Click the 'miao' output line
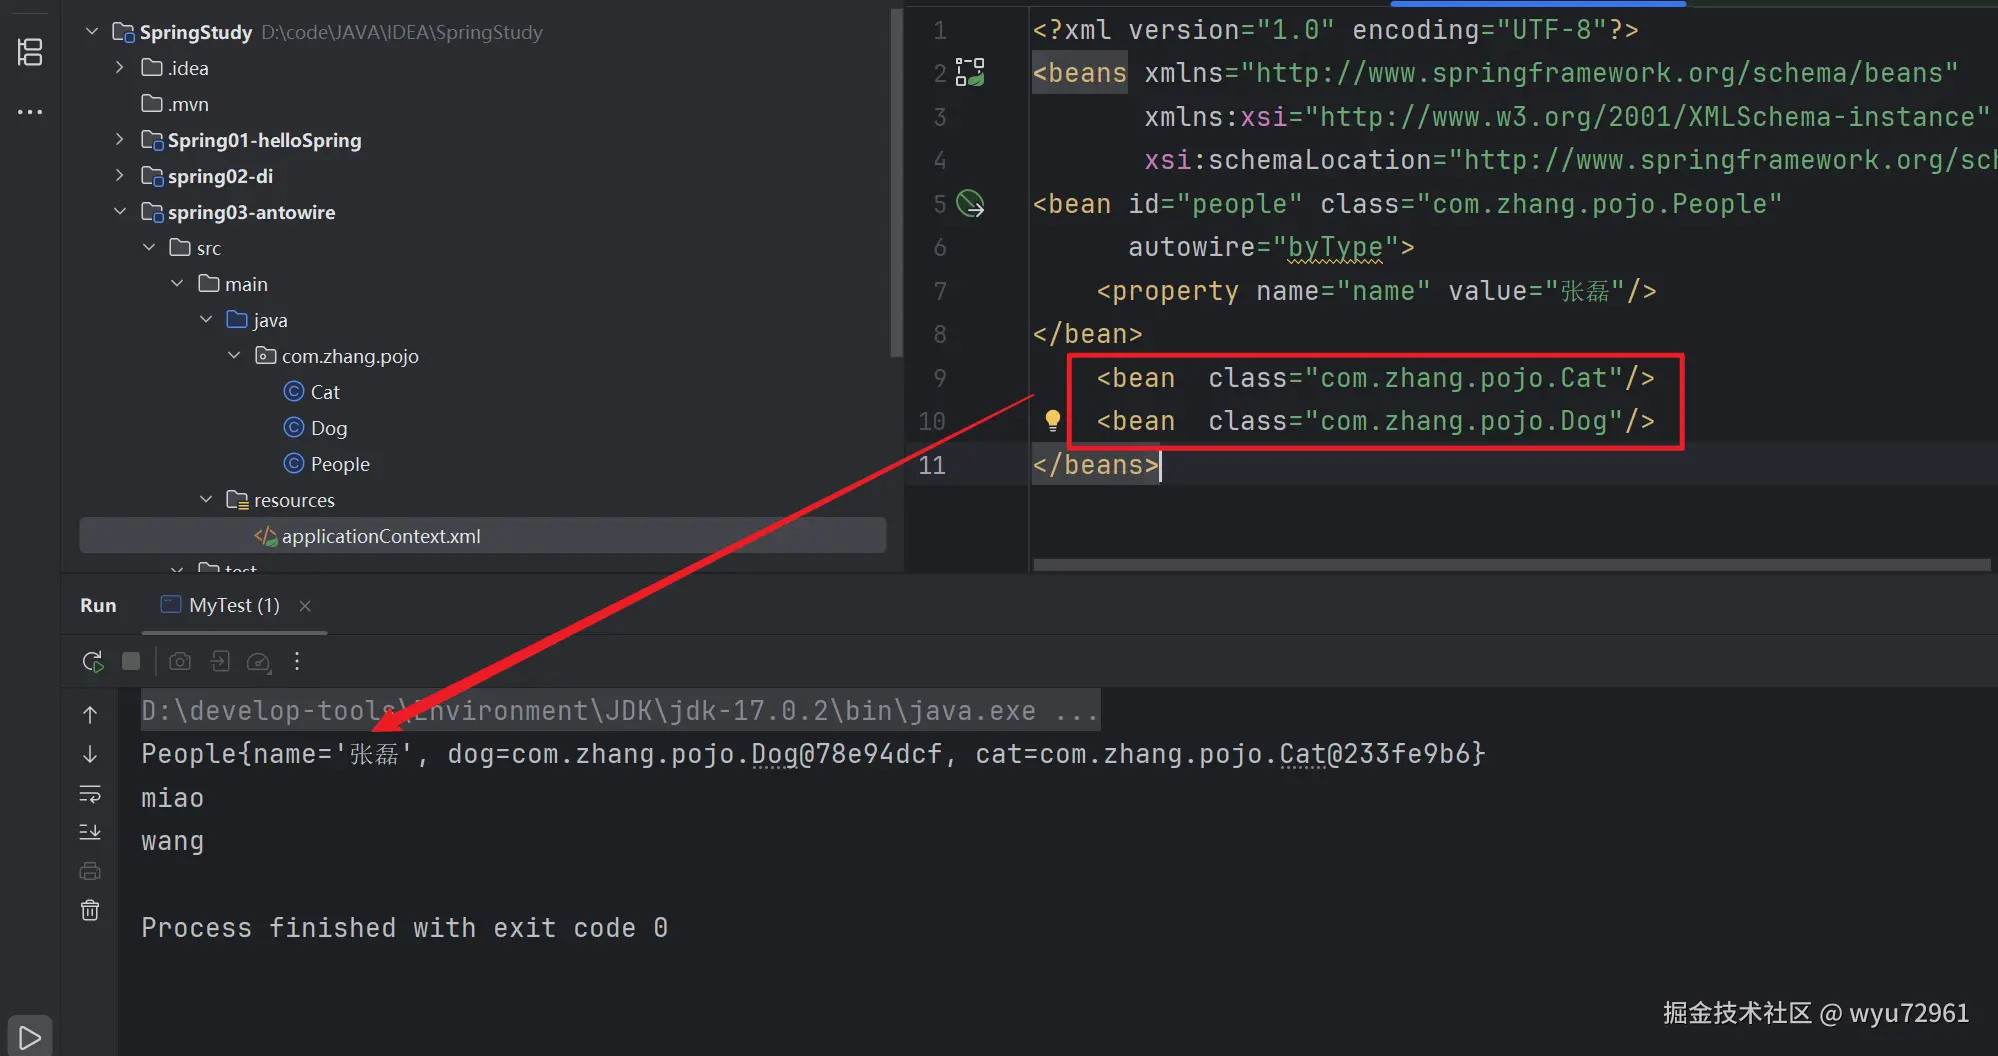 pos(172,798)
